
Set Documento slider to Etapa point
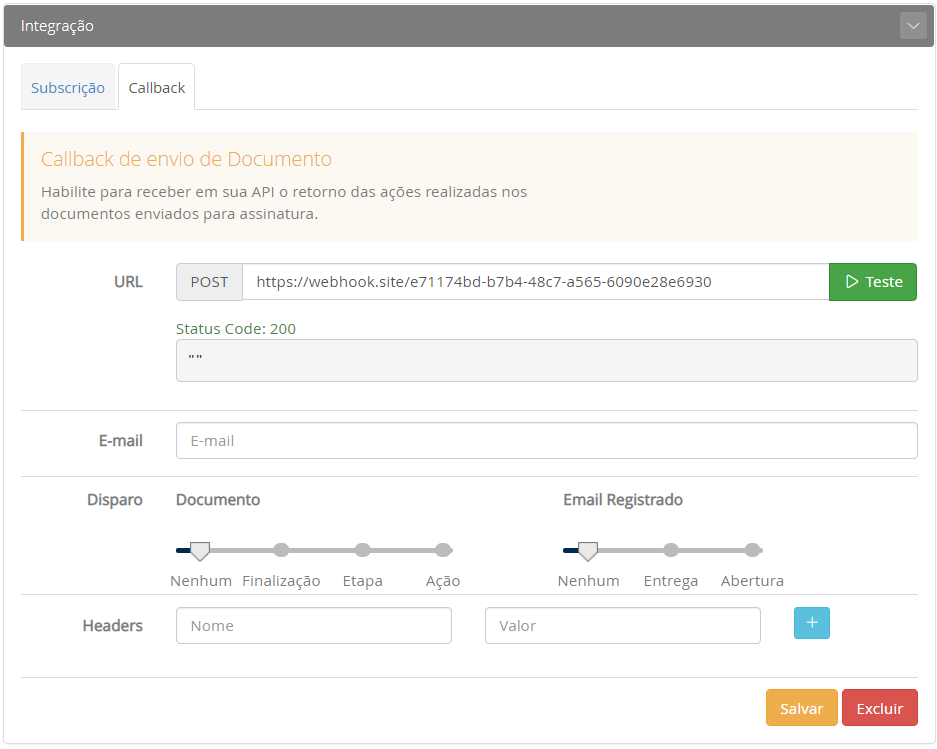tap(363, 550)
